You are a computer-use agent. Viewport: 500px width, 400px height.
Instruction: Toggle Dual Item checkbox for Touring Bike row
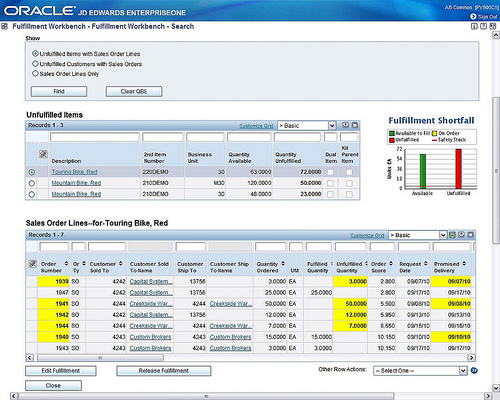pyautogui.click(x=330, y=172)
